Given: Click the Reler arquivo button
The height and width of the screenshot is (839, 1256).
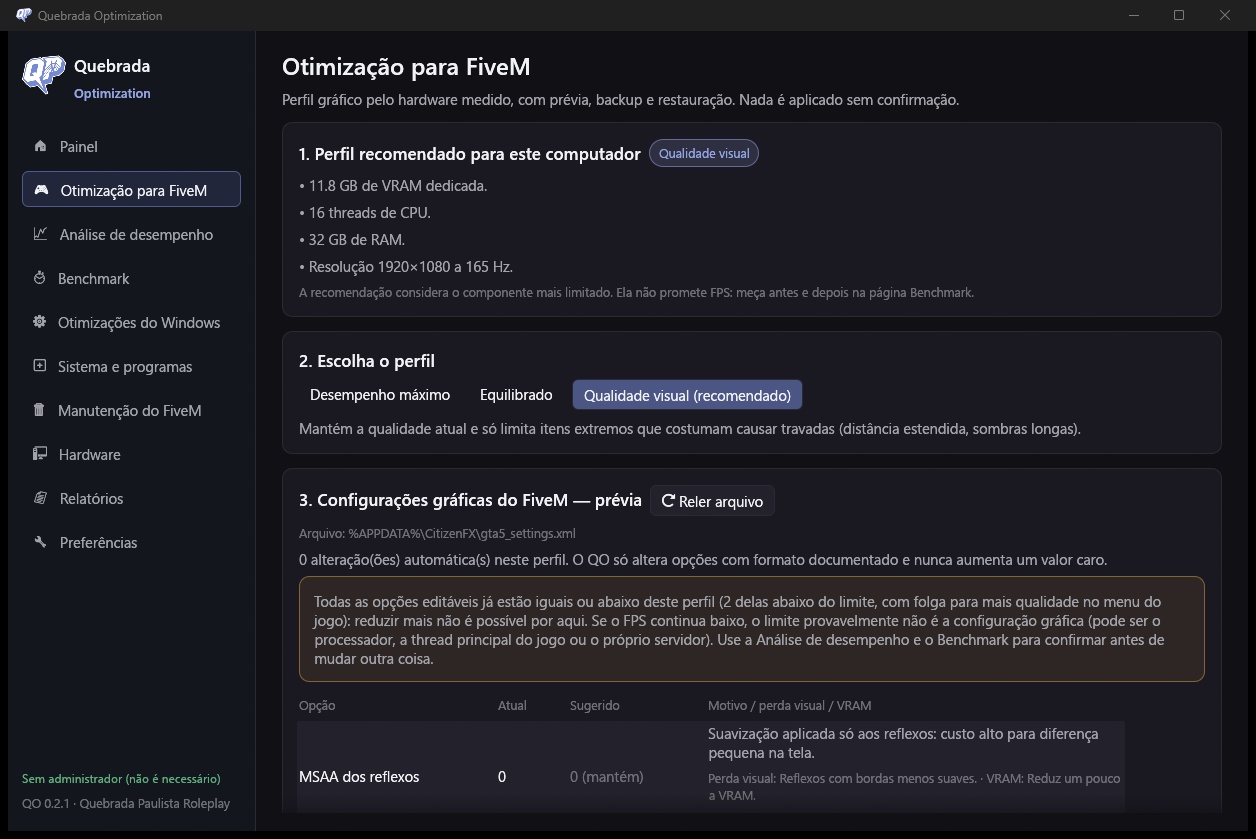Looking at the screenshot, I should pyautogui.click(x=712, y=501).
